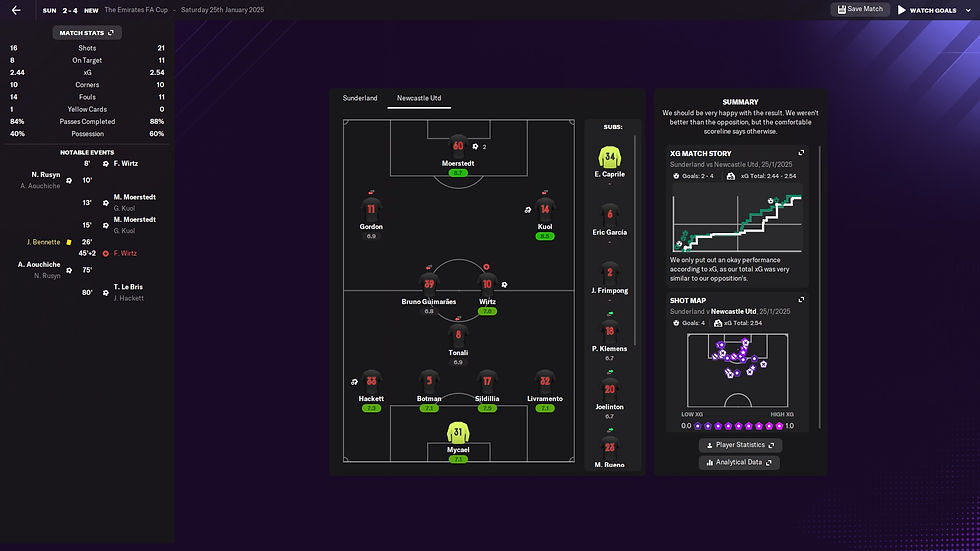Image resolution: width=980 pixels, height=551 pixels.
Task: Click substitute P. Klemens shirt 18
Action: (609, 331)
